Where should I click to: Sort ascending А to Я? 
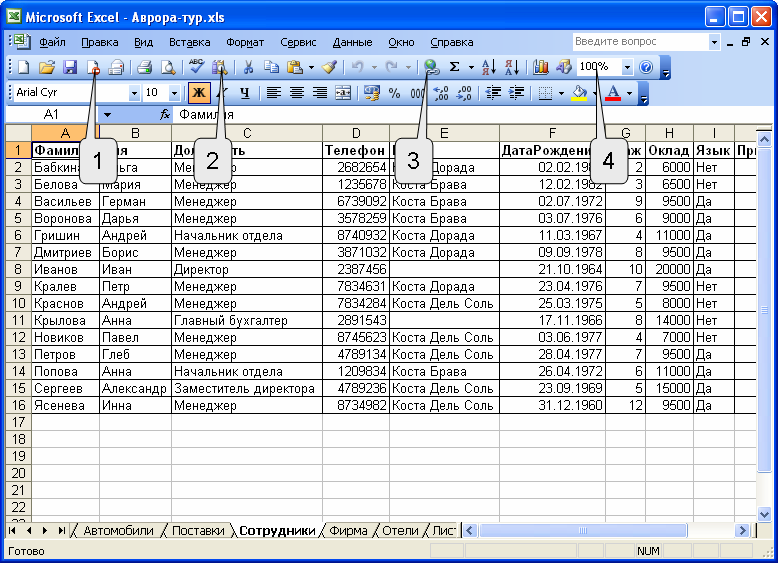(x=489, y=67)
